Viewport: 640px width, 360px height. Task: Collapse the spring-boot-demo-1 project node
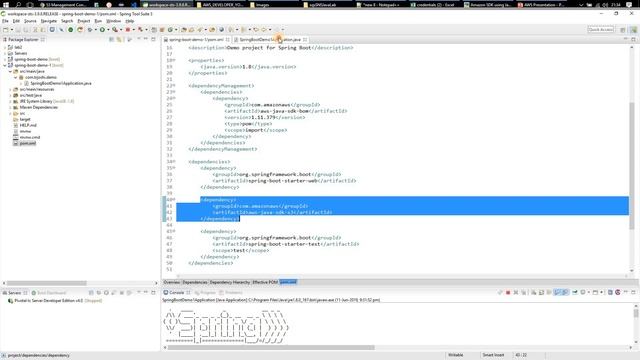(5, 65)
